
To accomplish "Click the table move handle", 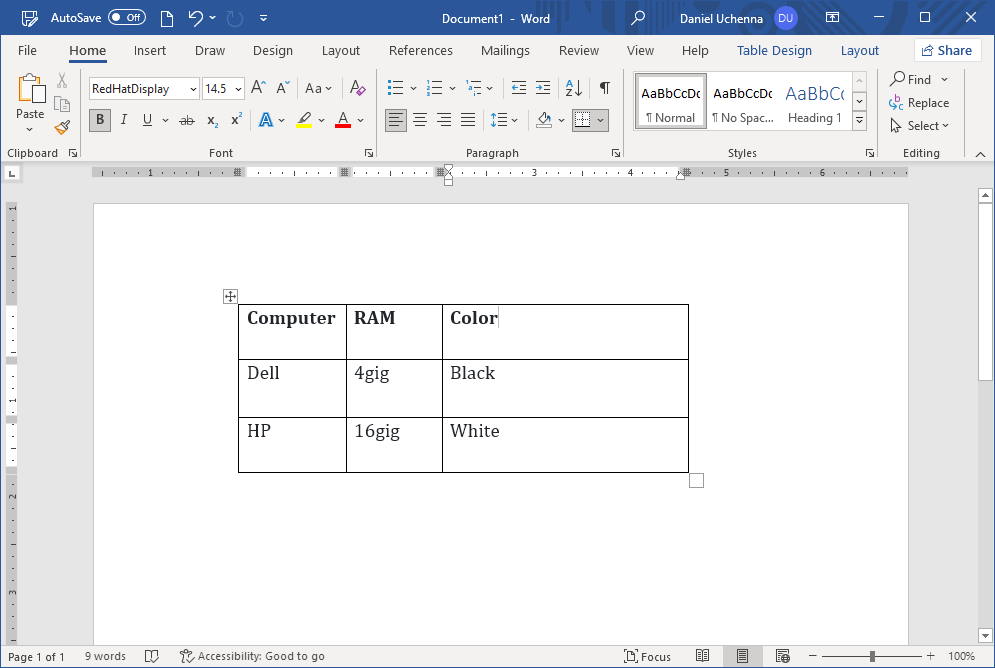I will pyautogui.click(x=230, y=296).
